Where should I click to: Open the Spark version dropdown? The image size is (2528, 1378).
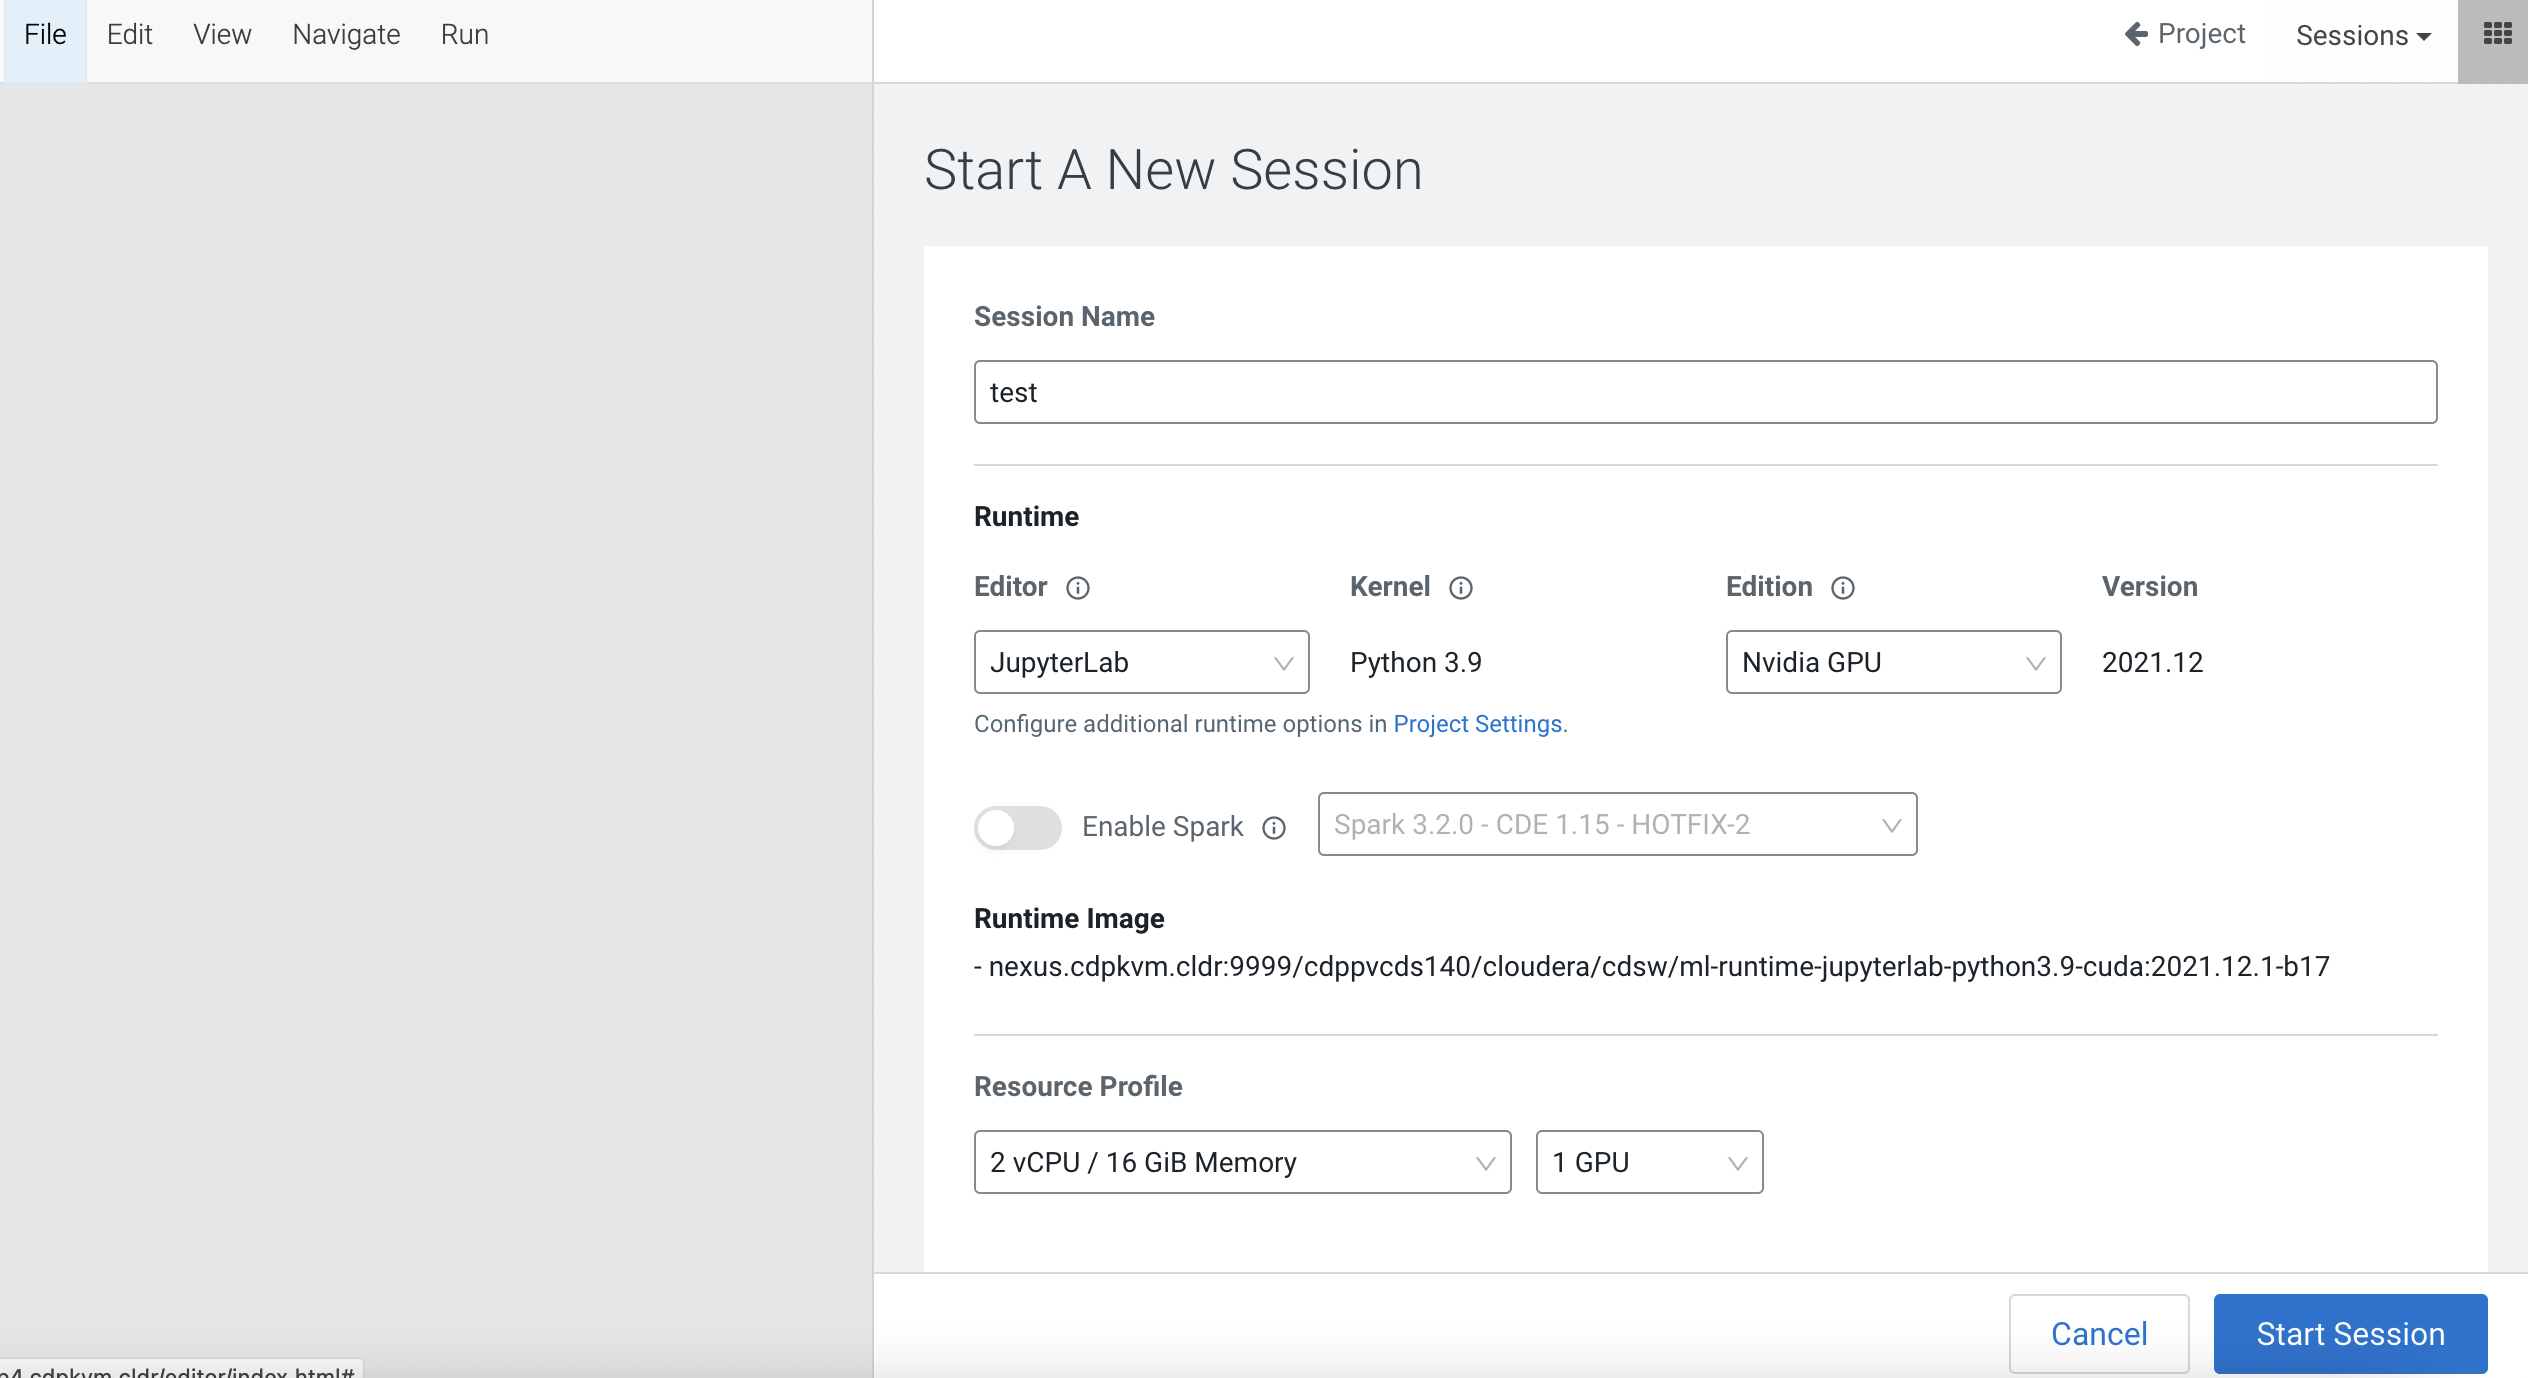(x=1616, y=825)
